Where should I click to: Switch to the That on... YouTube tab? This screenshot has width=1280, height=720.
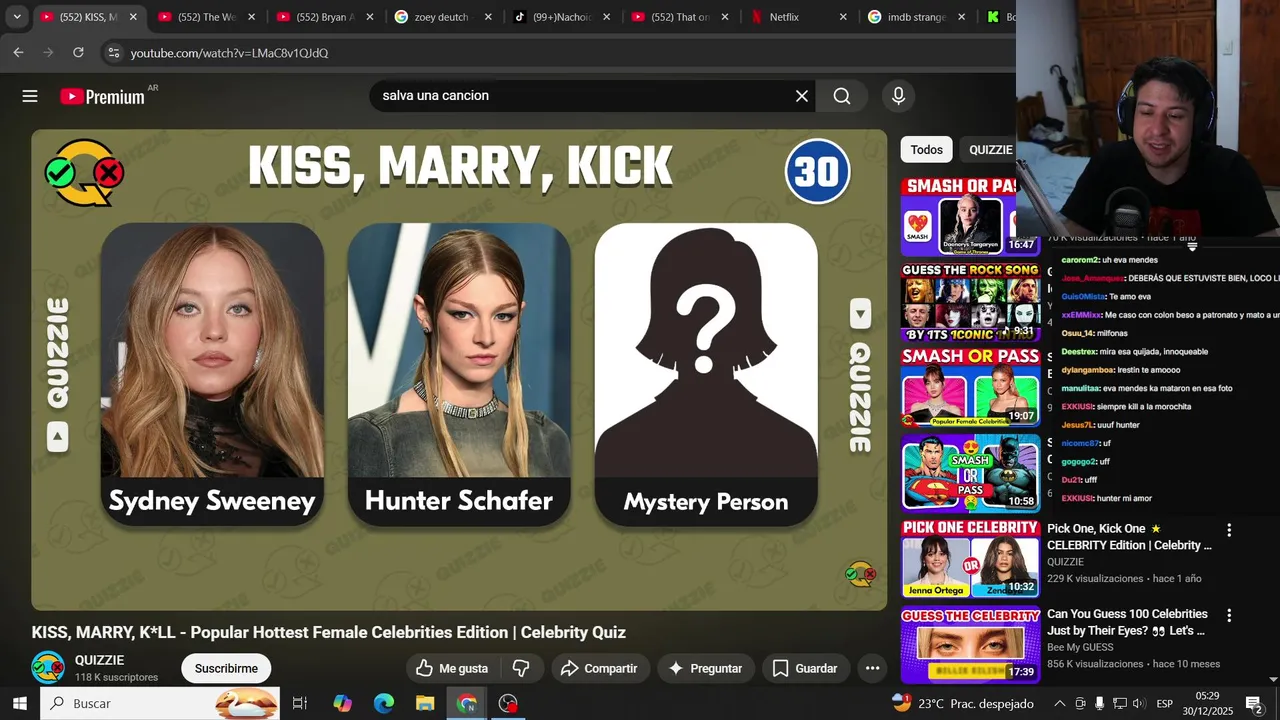pos(680,17)
